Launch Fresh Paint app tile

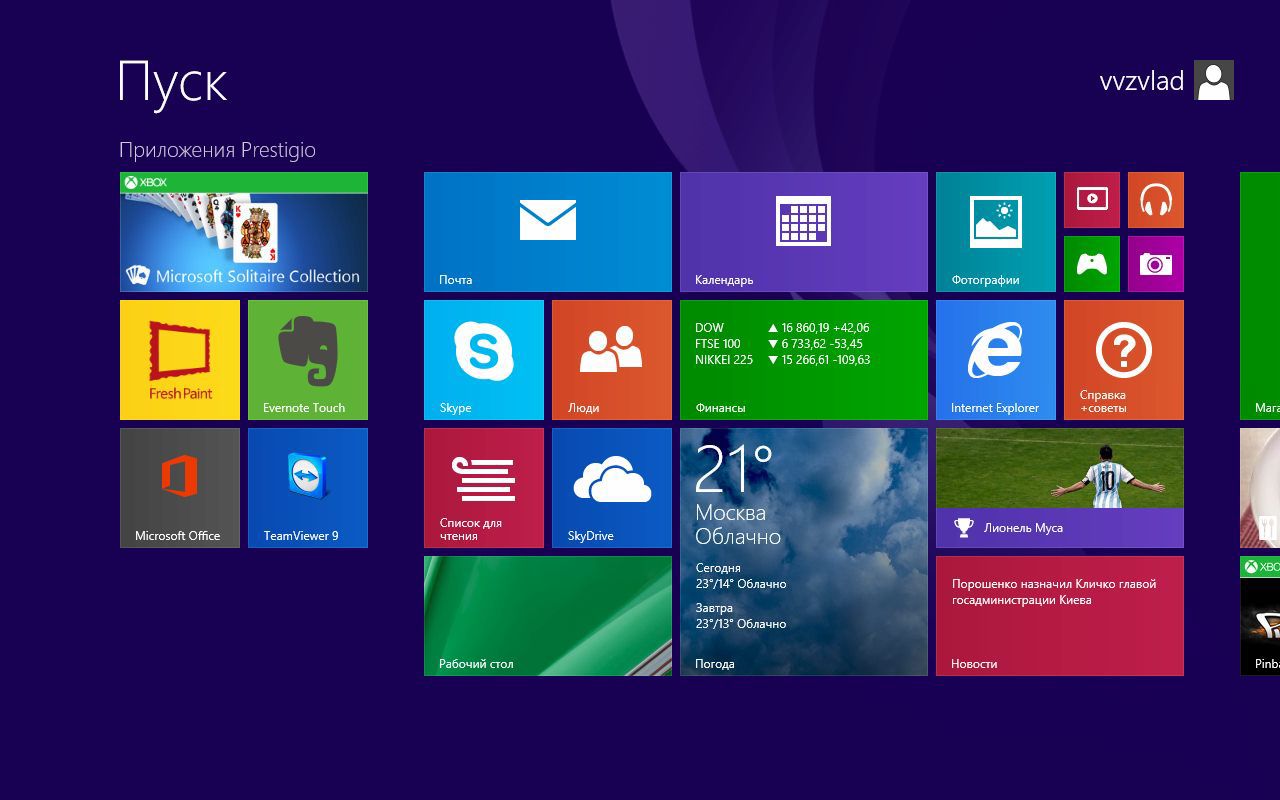tap(180, 360)
